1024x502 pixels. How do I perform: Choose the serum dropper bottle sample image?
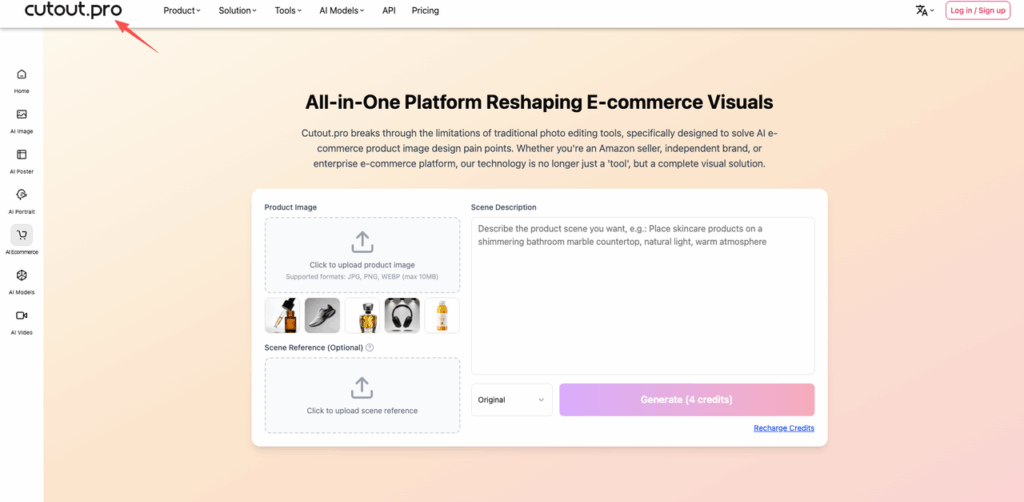(x=282, y=316)
